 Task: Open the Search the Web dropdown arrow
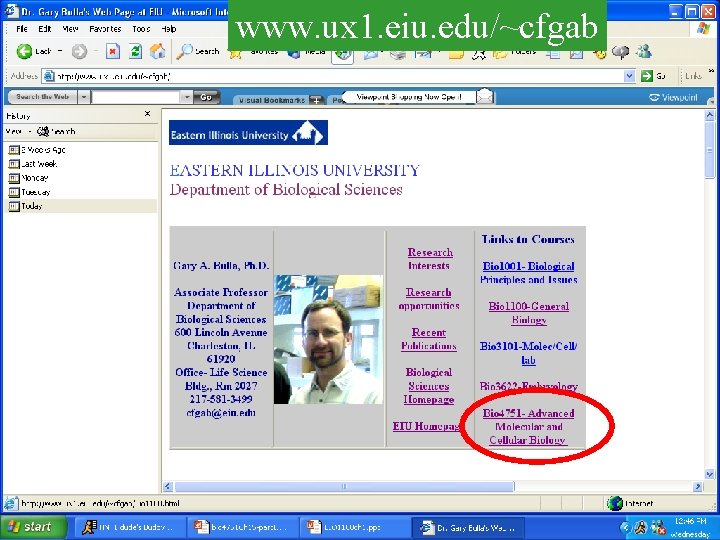coord(84,97)
